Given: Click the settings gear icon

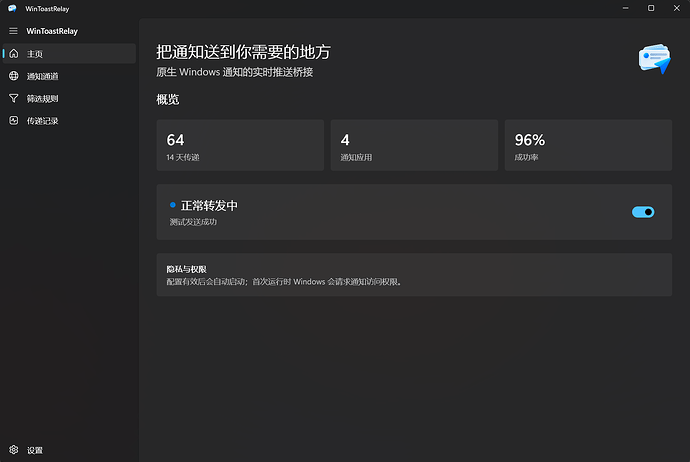Looking at the screenshot, I should (14, 449).
